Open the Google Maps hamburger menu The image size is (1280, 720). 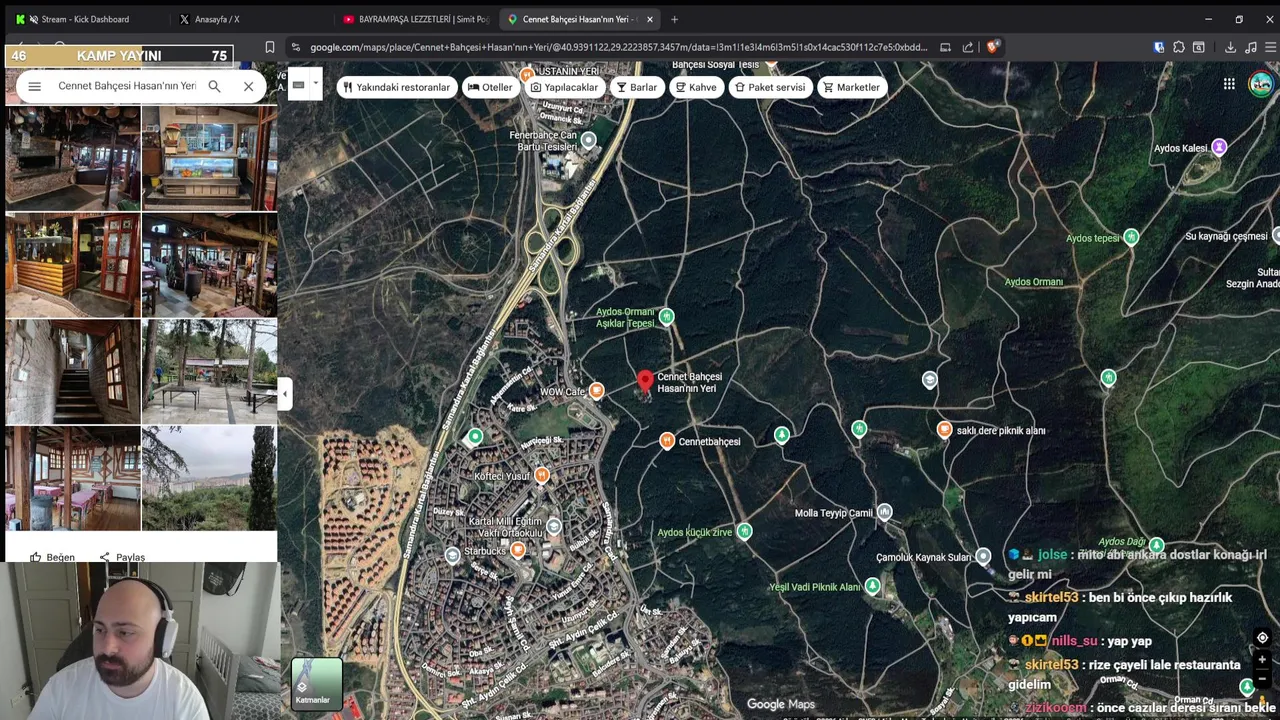coord(34,86)
